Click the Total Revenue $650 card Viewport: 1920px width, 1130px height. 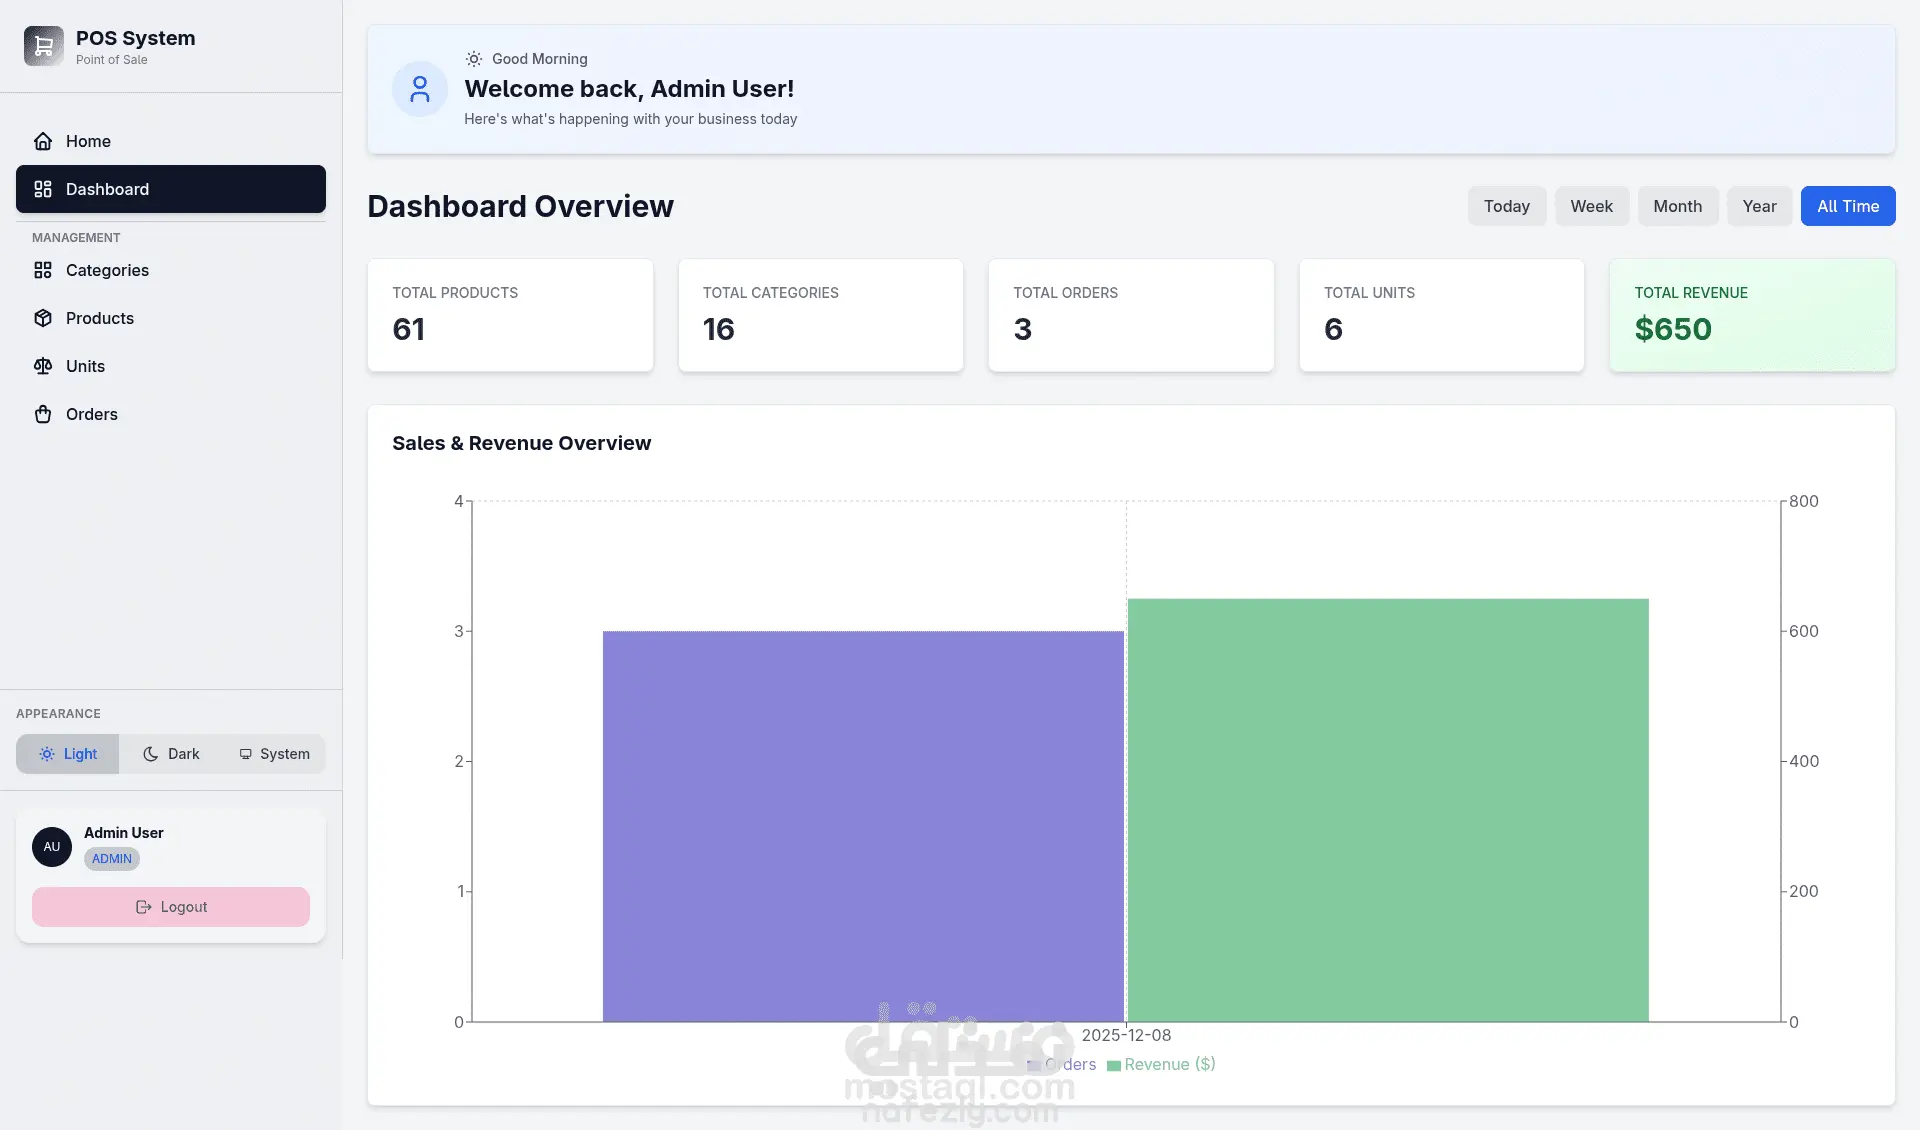[x=1751, y=315]
